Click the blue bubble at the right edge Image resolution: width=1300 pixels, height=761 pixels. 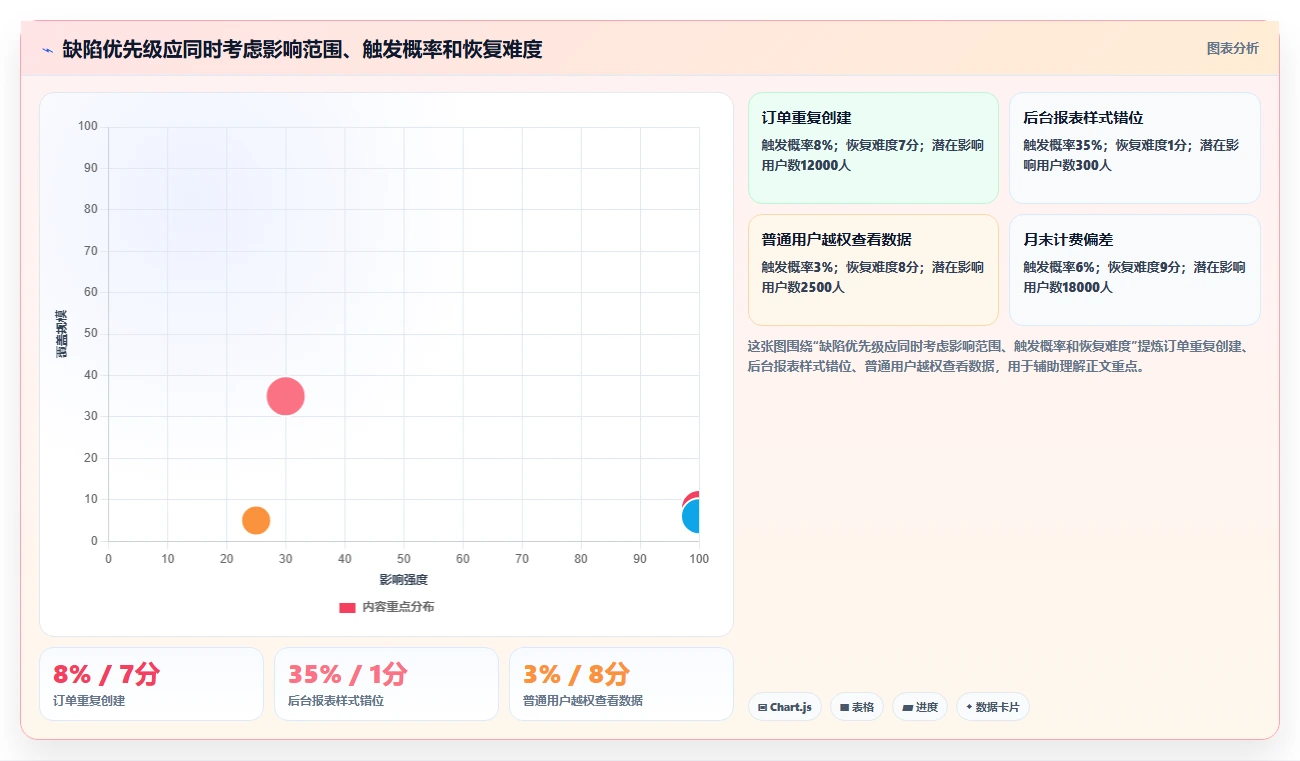click(x=692, y=517)
